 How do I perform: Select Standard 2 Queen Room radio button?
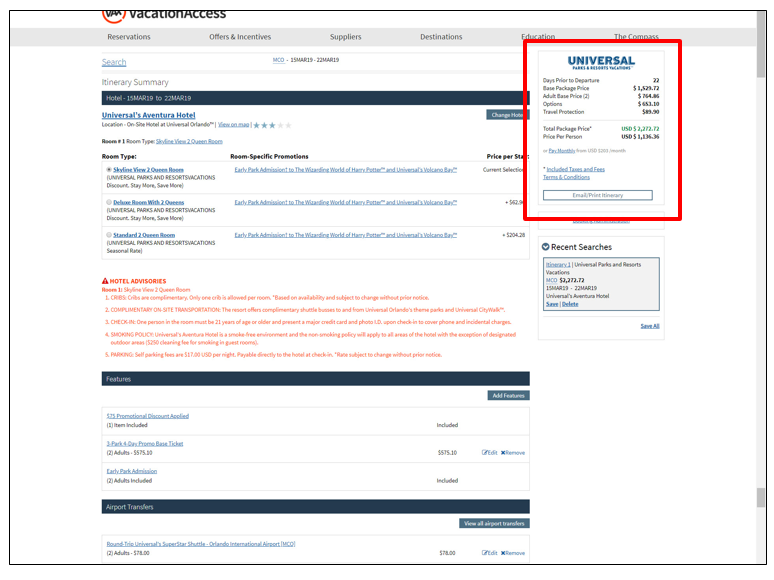point(109,235)
